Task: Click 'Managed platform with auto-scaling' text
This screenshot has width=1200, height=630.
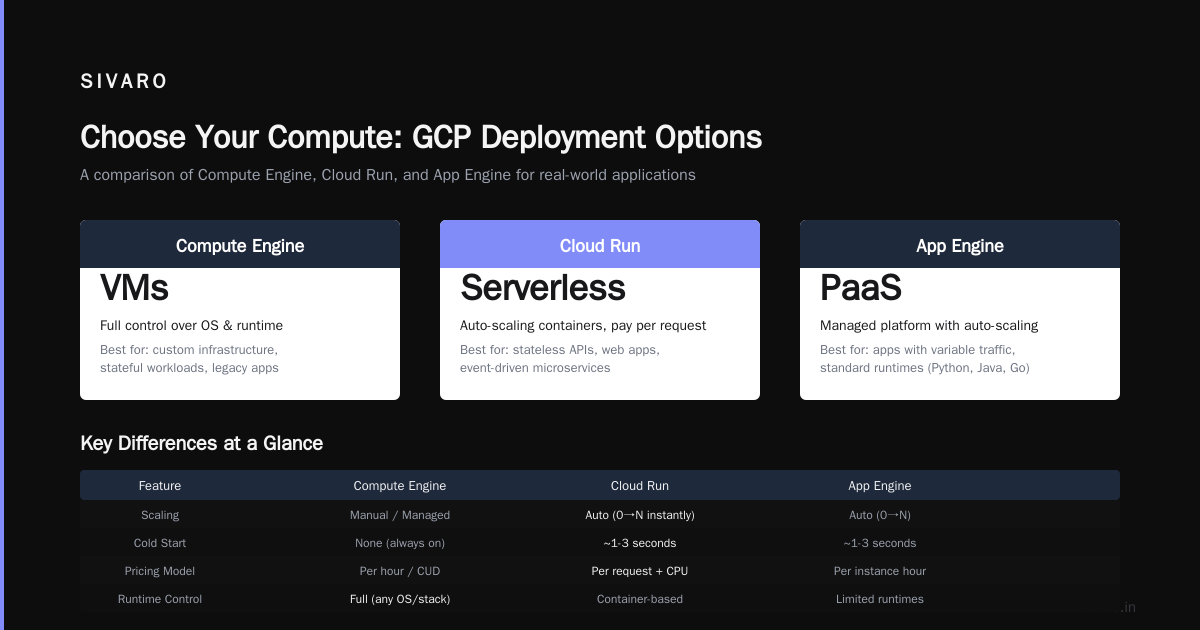Action: [x=929, y=325]
